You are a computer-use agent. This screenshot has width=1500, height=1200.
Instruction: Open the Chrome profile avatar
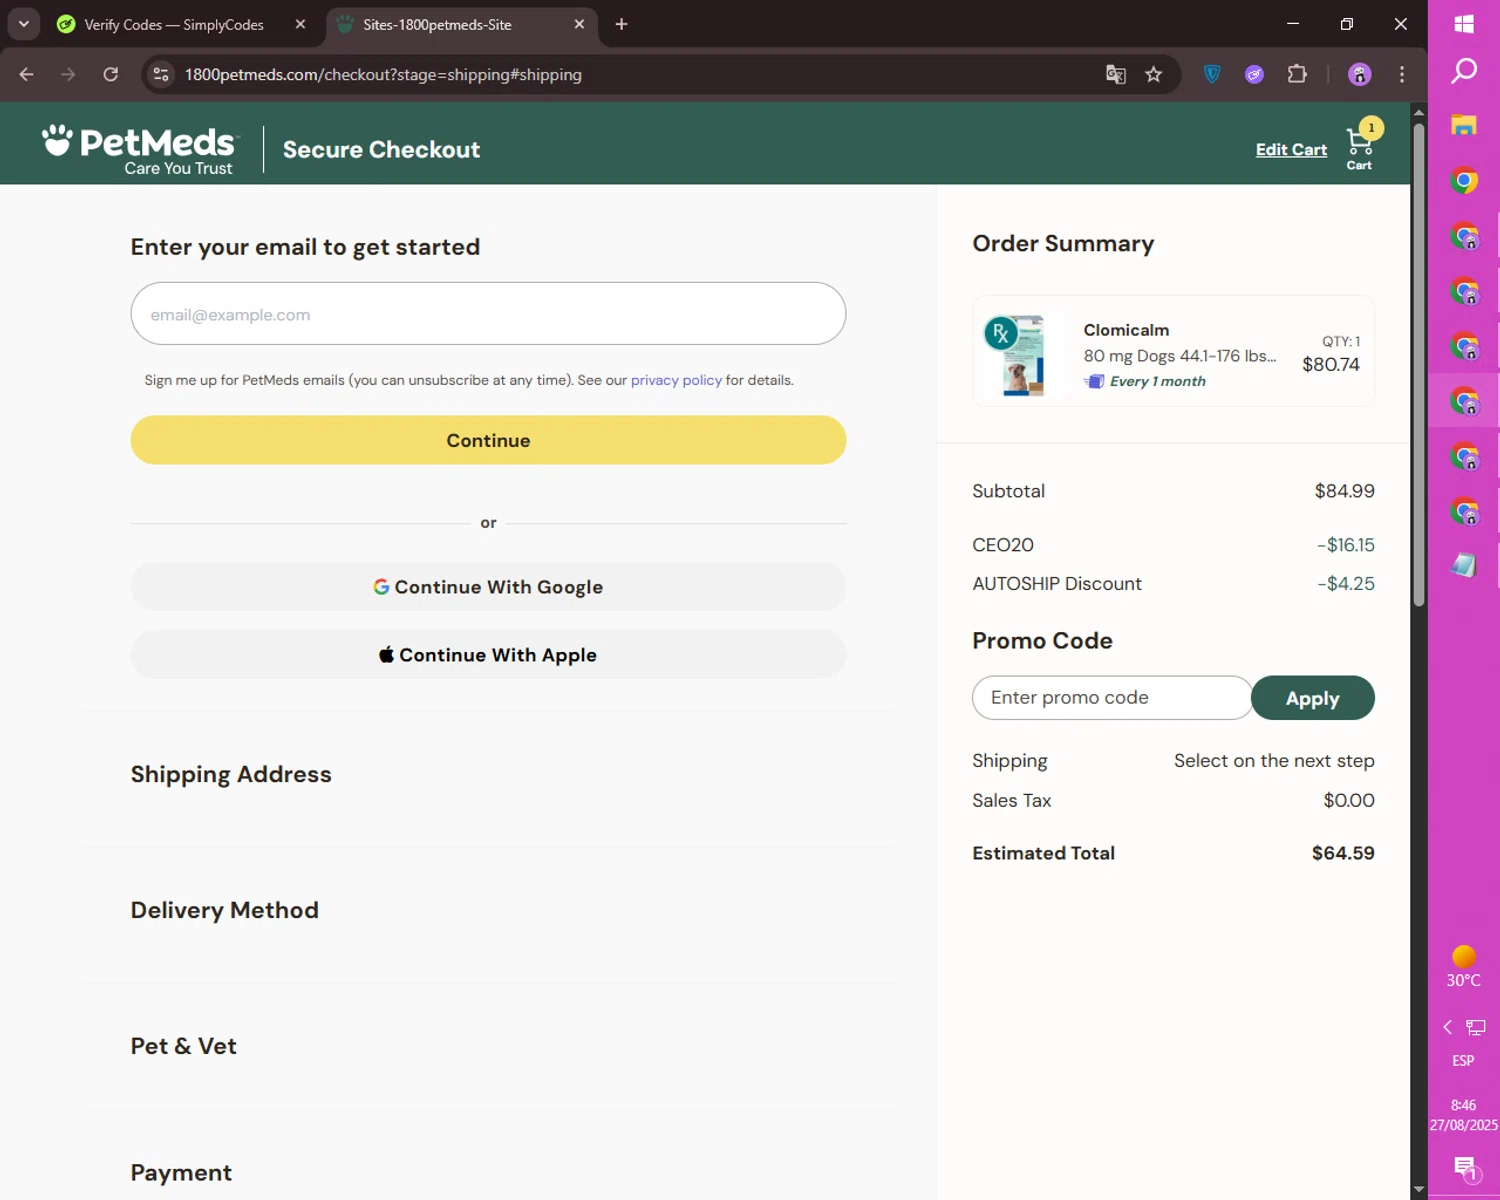coord(1359,74)
